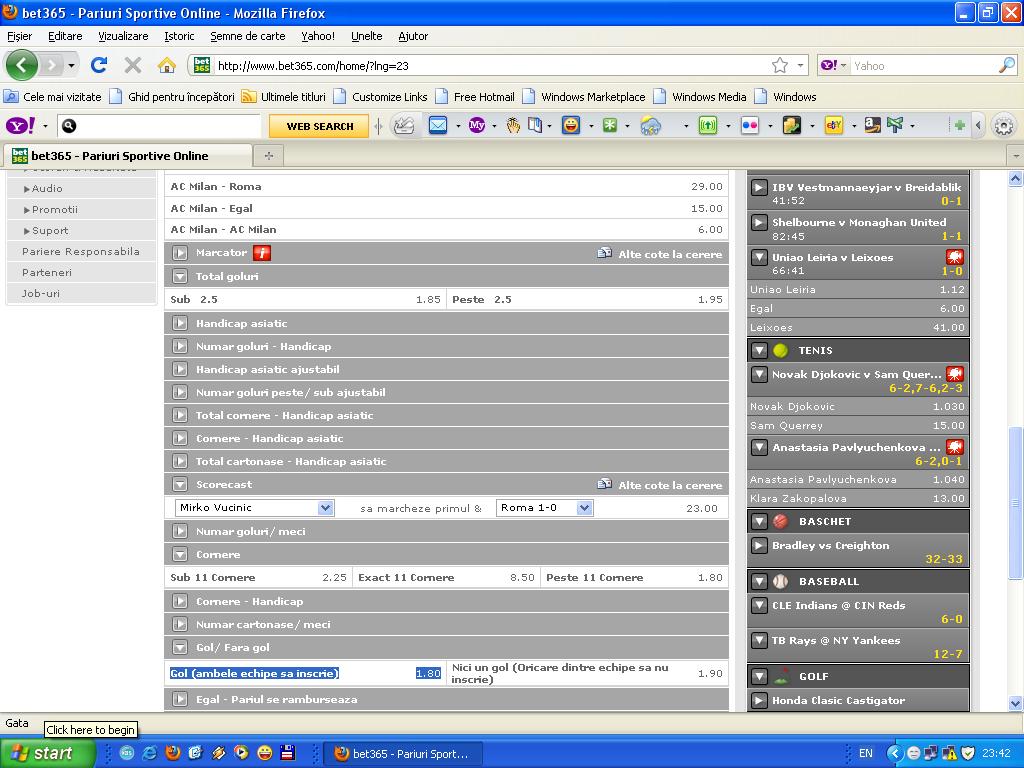Open the Windows Marketplace bookmark
The image size is (1024, 768).
coord(585,97)
